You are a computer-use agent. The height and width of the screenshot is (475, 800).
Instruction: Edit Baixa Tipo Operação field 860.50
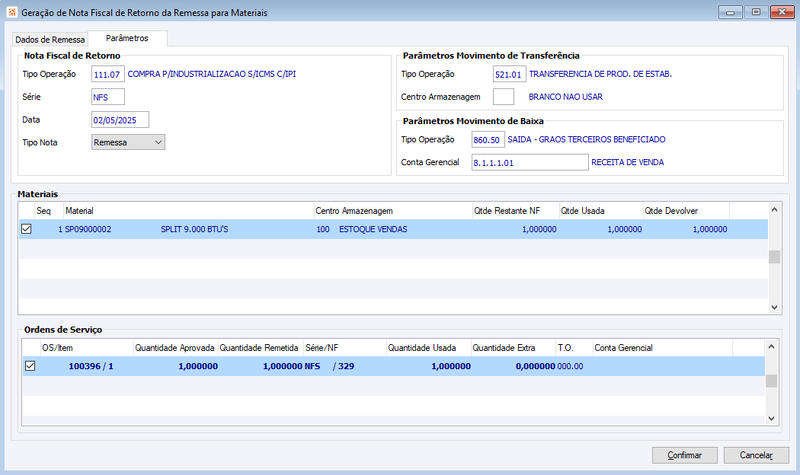[488, 139]
